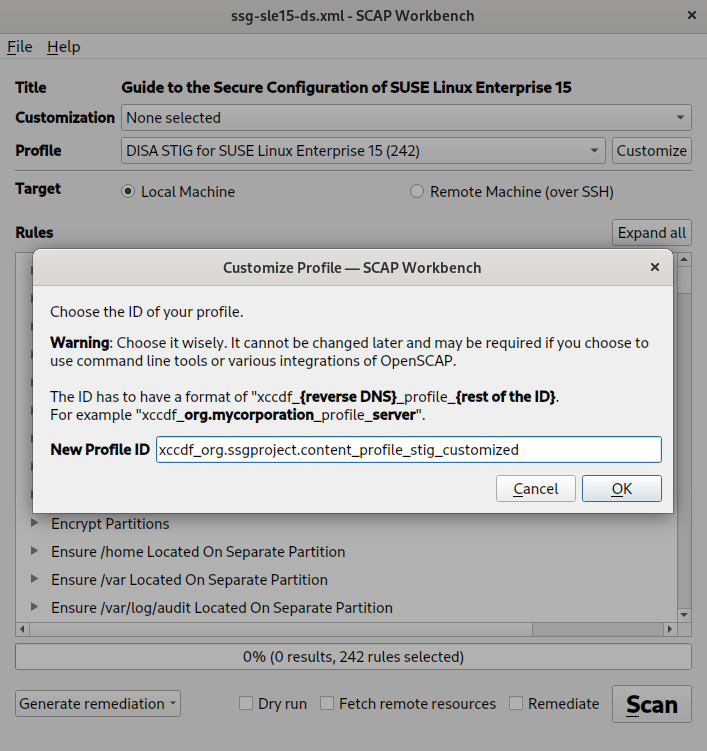Expand Ensure /var/log/audit rule
This screenshot has width=707, height=751.
(36, 607)
